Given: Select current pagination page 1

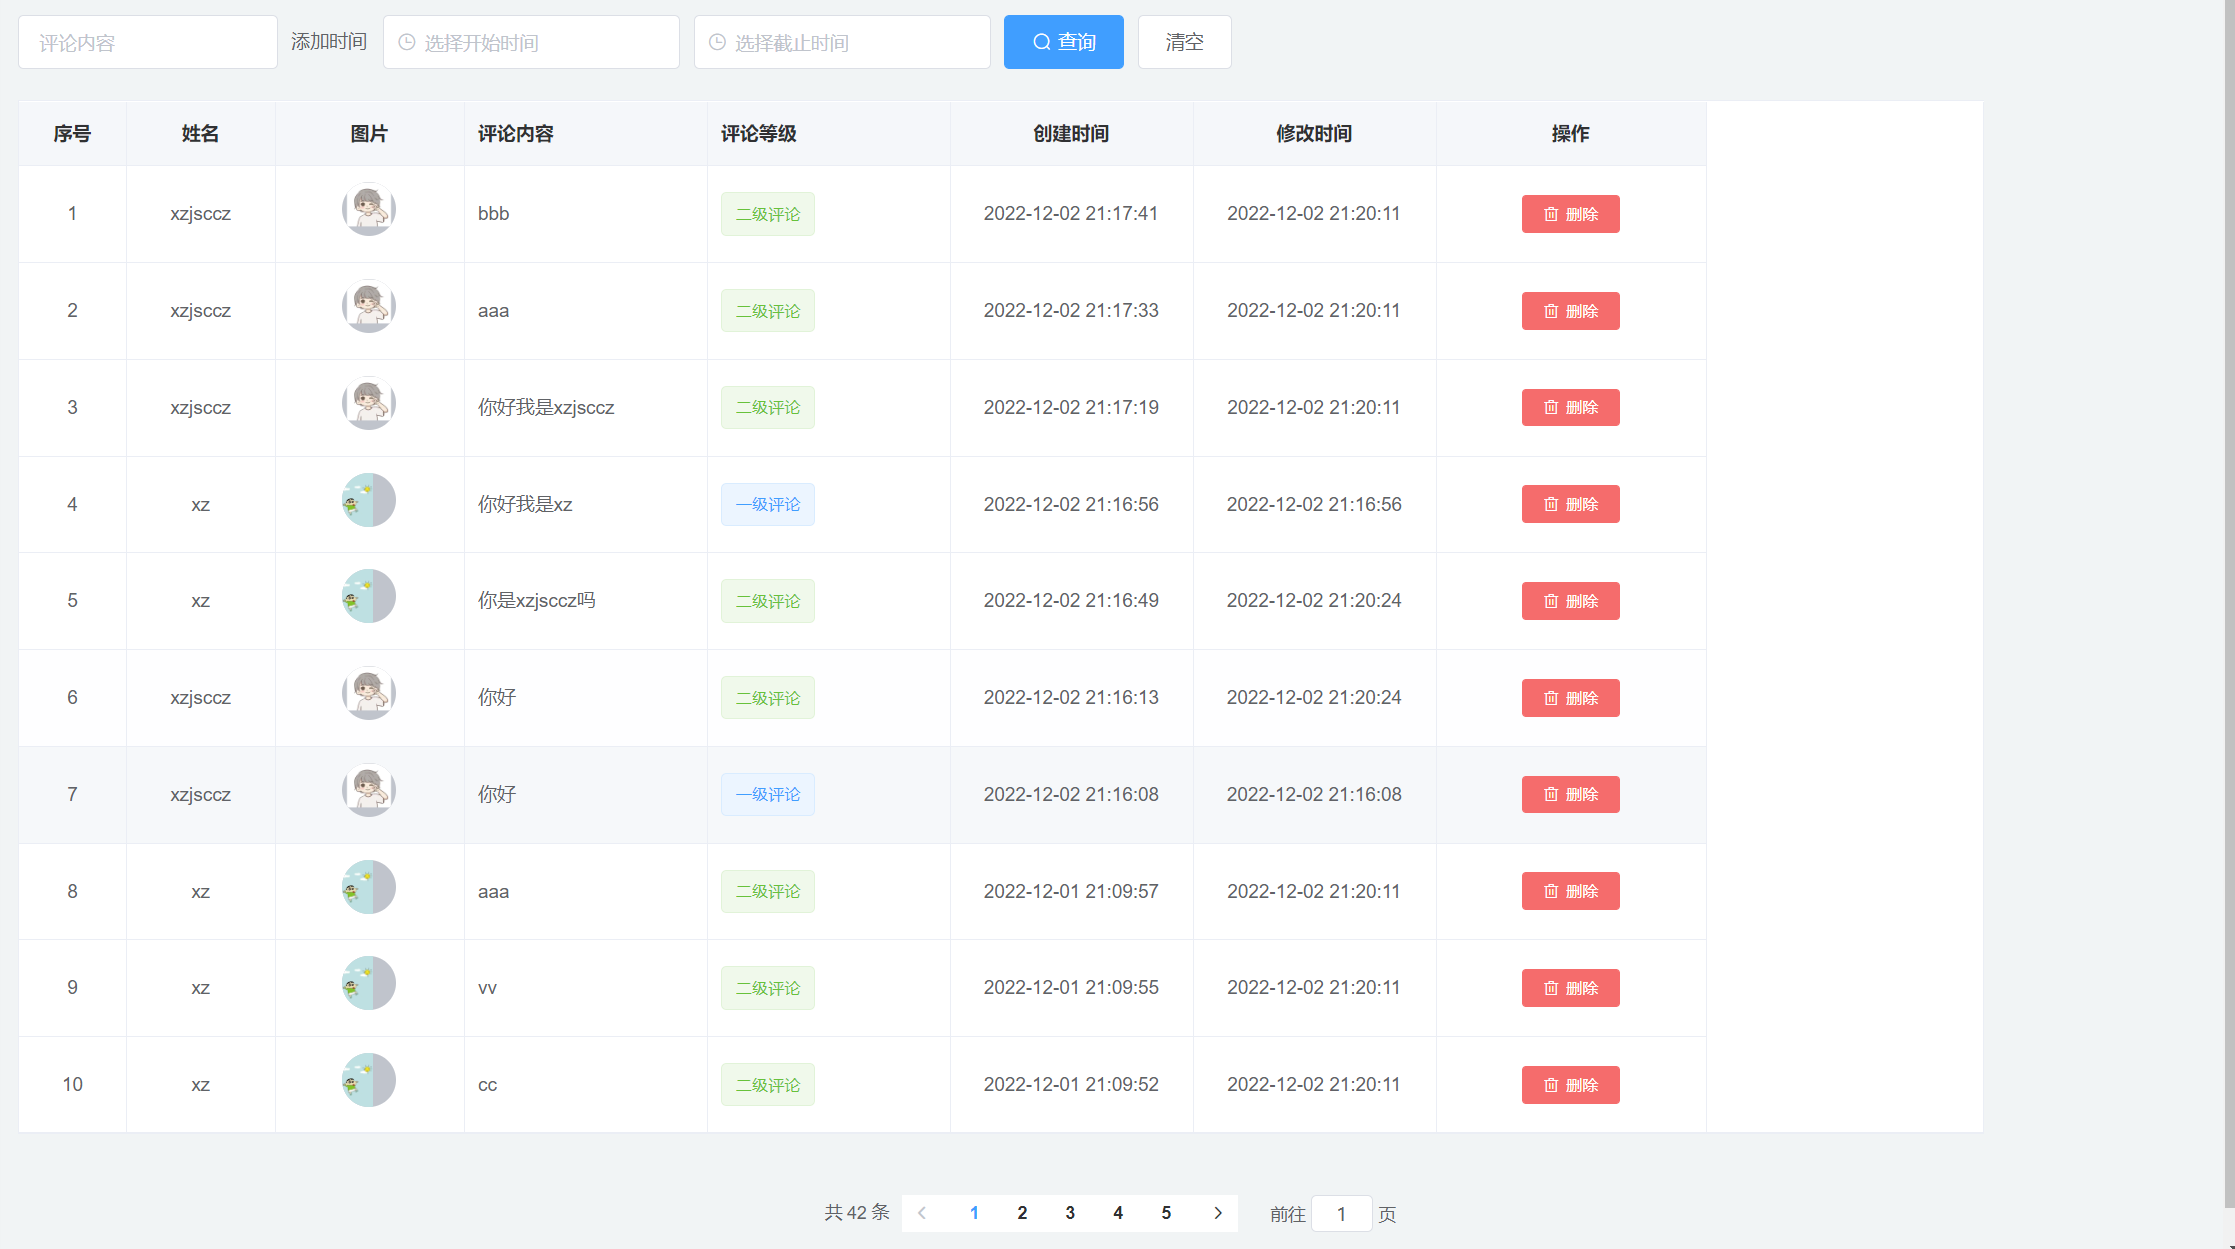Looking at the screenshot, I should 974,1213.
